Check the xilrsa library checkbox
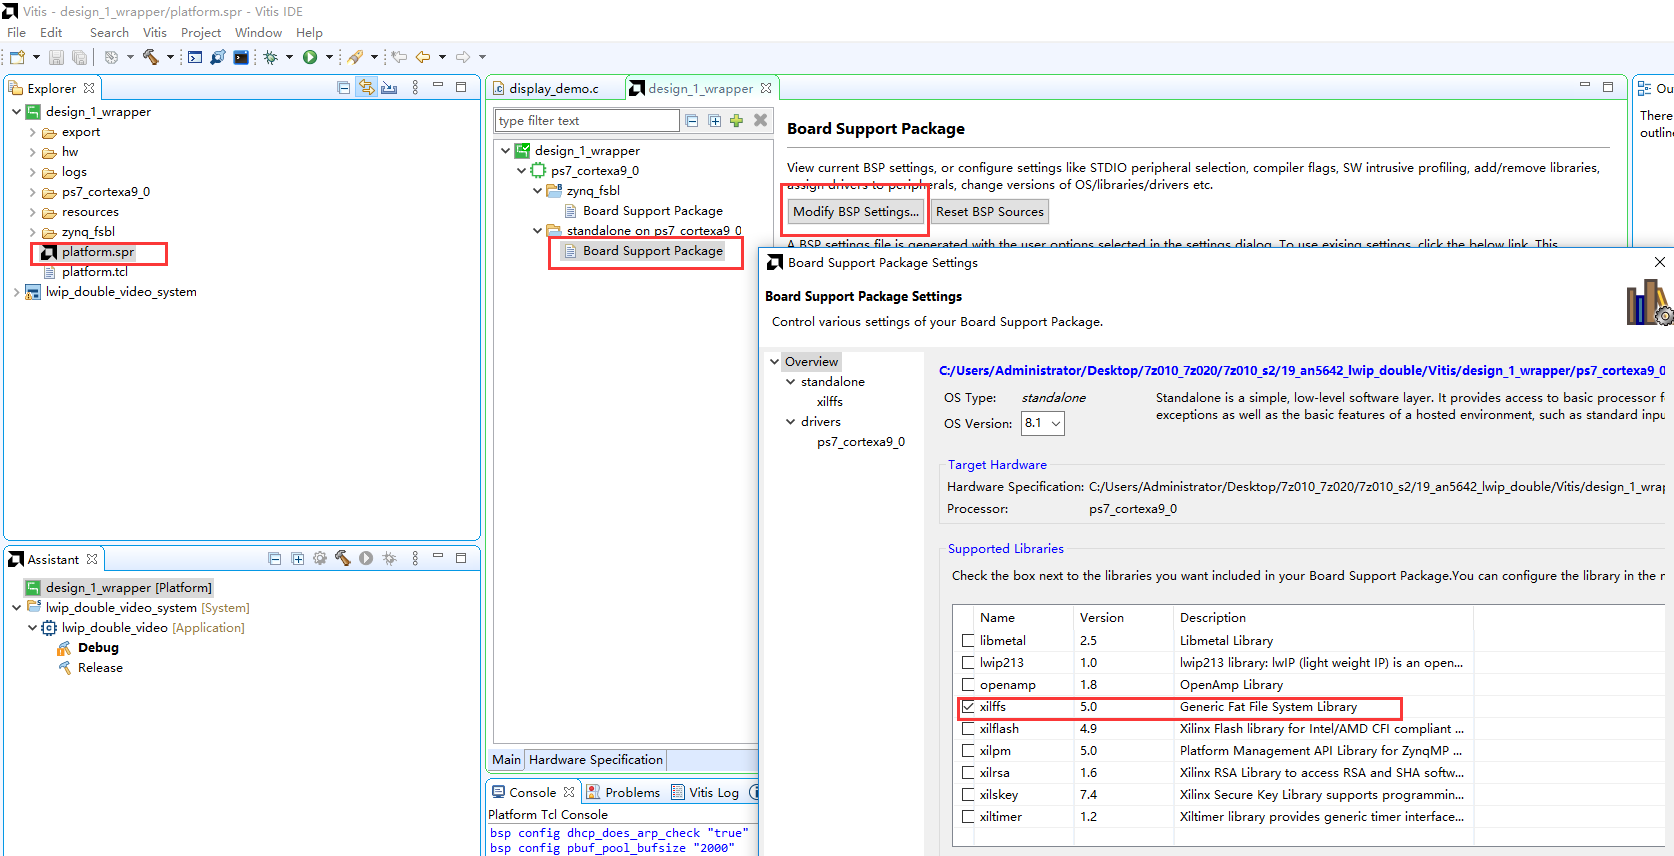This screenshot has width=1674, height=856. (968, 773)
